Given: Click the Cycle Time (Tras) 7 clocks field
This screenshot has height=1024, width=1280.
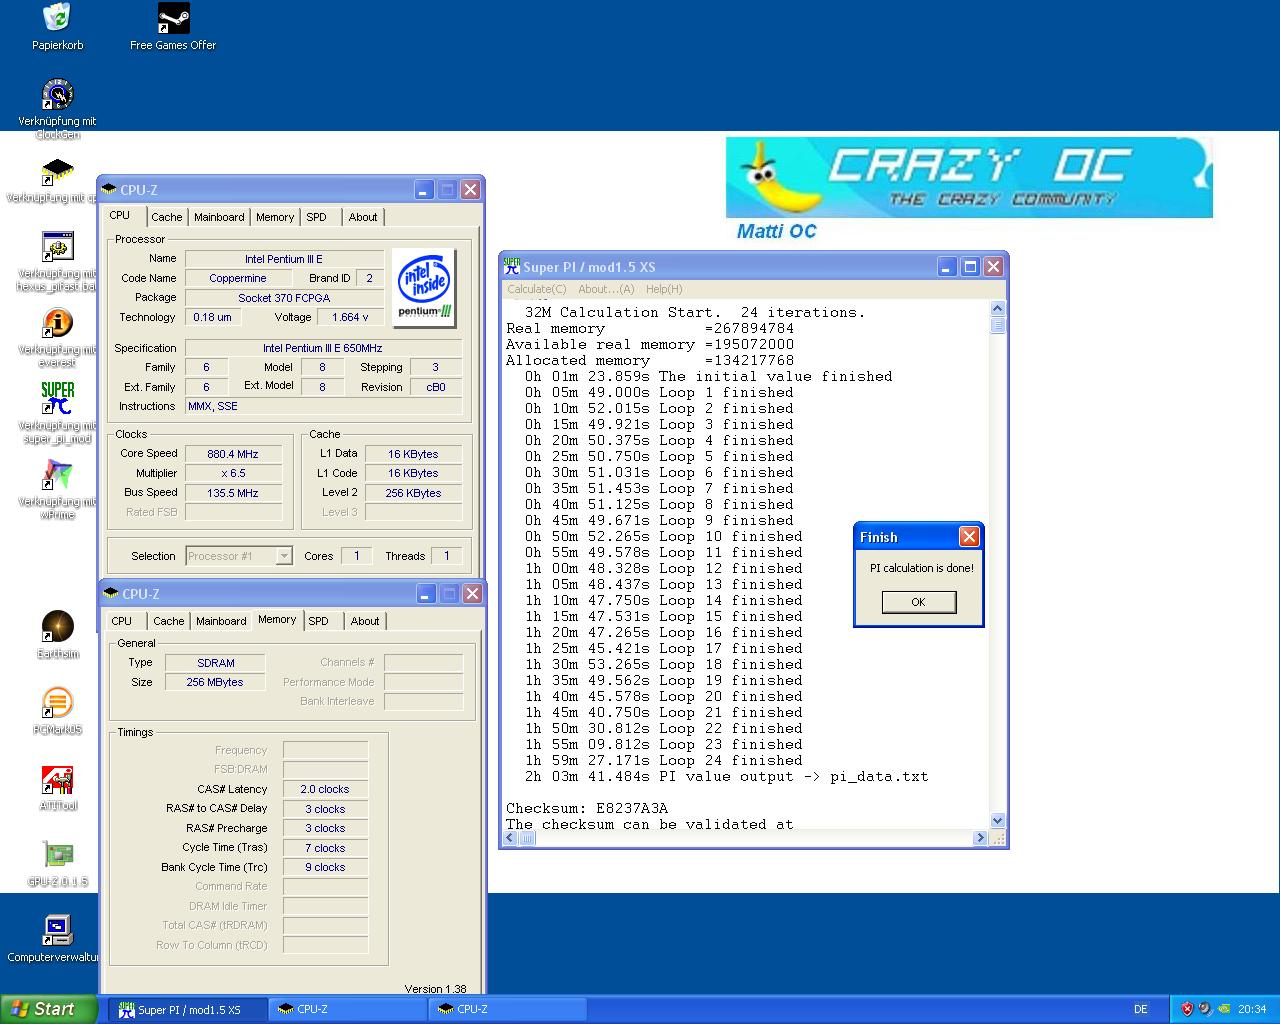Looking at the screenshot, I should [x=325, y=848].
